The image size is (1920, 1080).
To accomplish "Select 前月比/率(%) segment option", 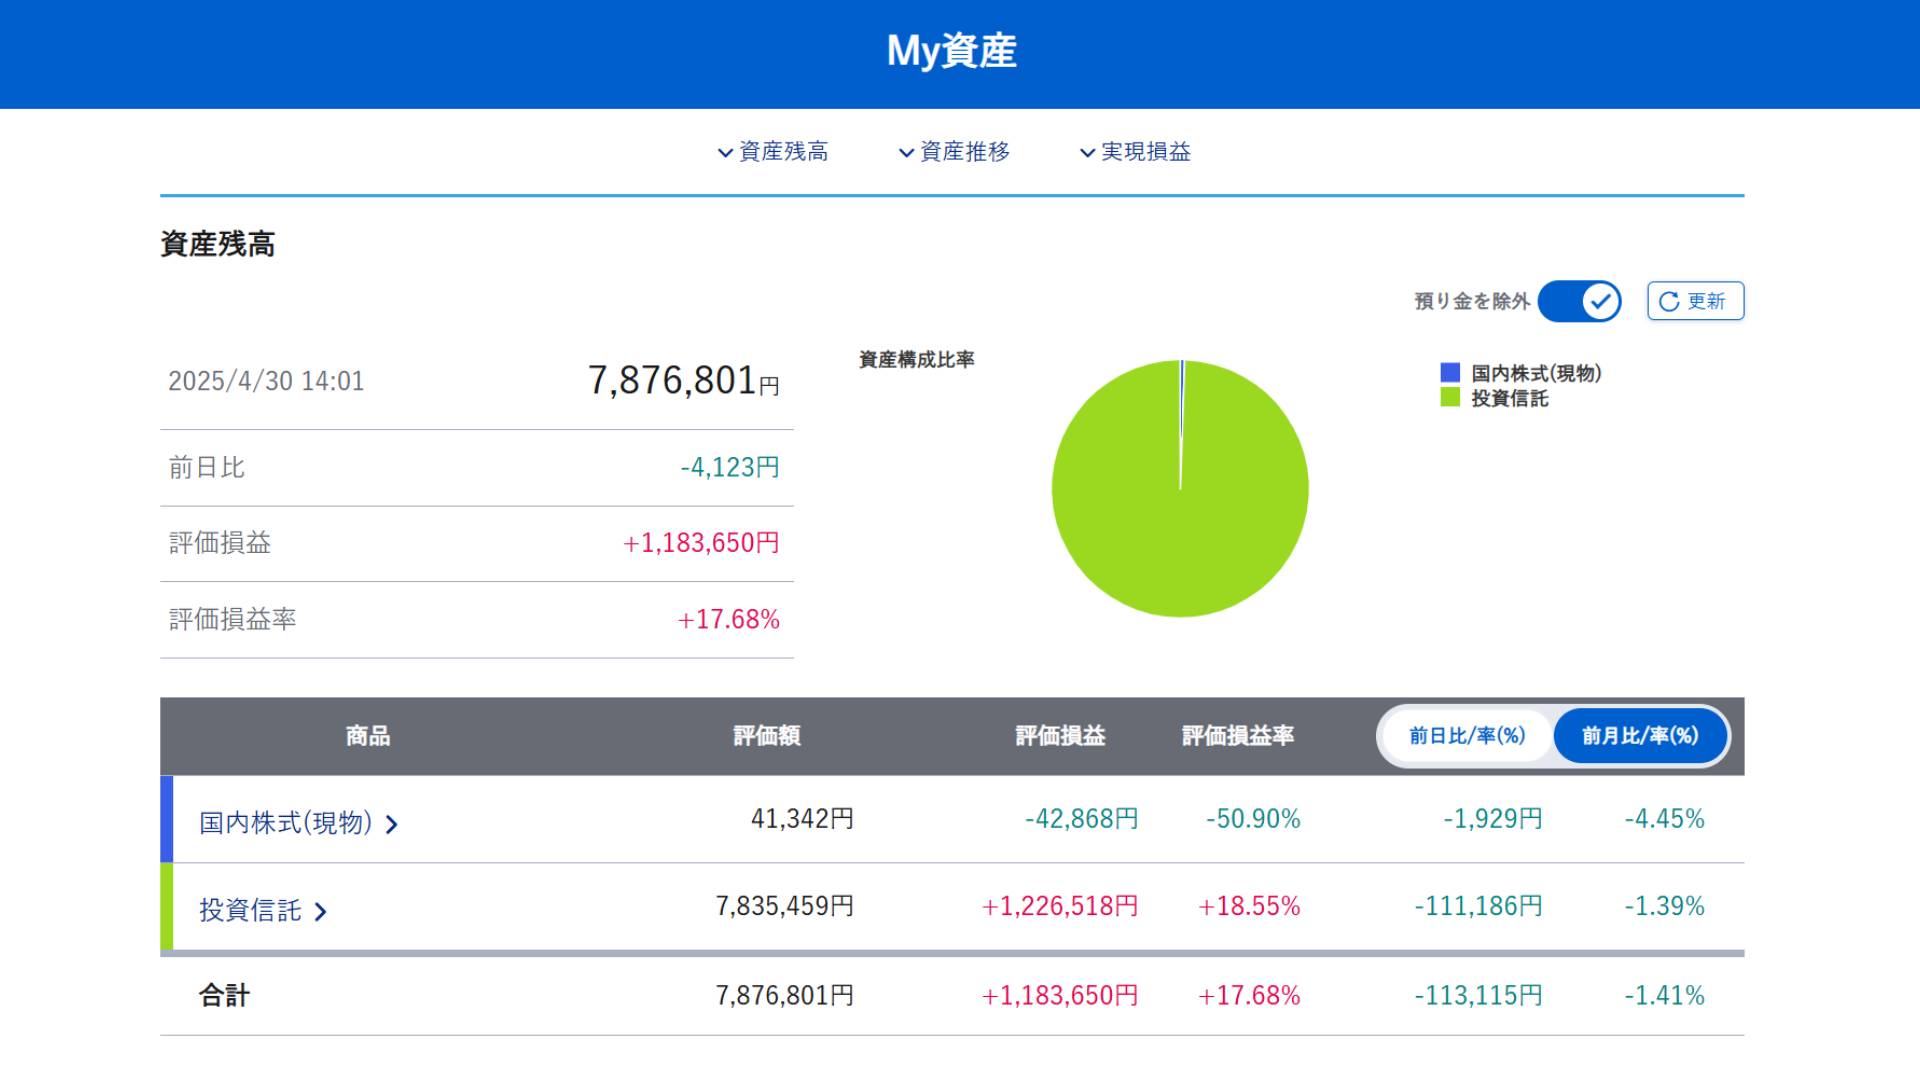I will click(1640, 736).
